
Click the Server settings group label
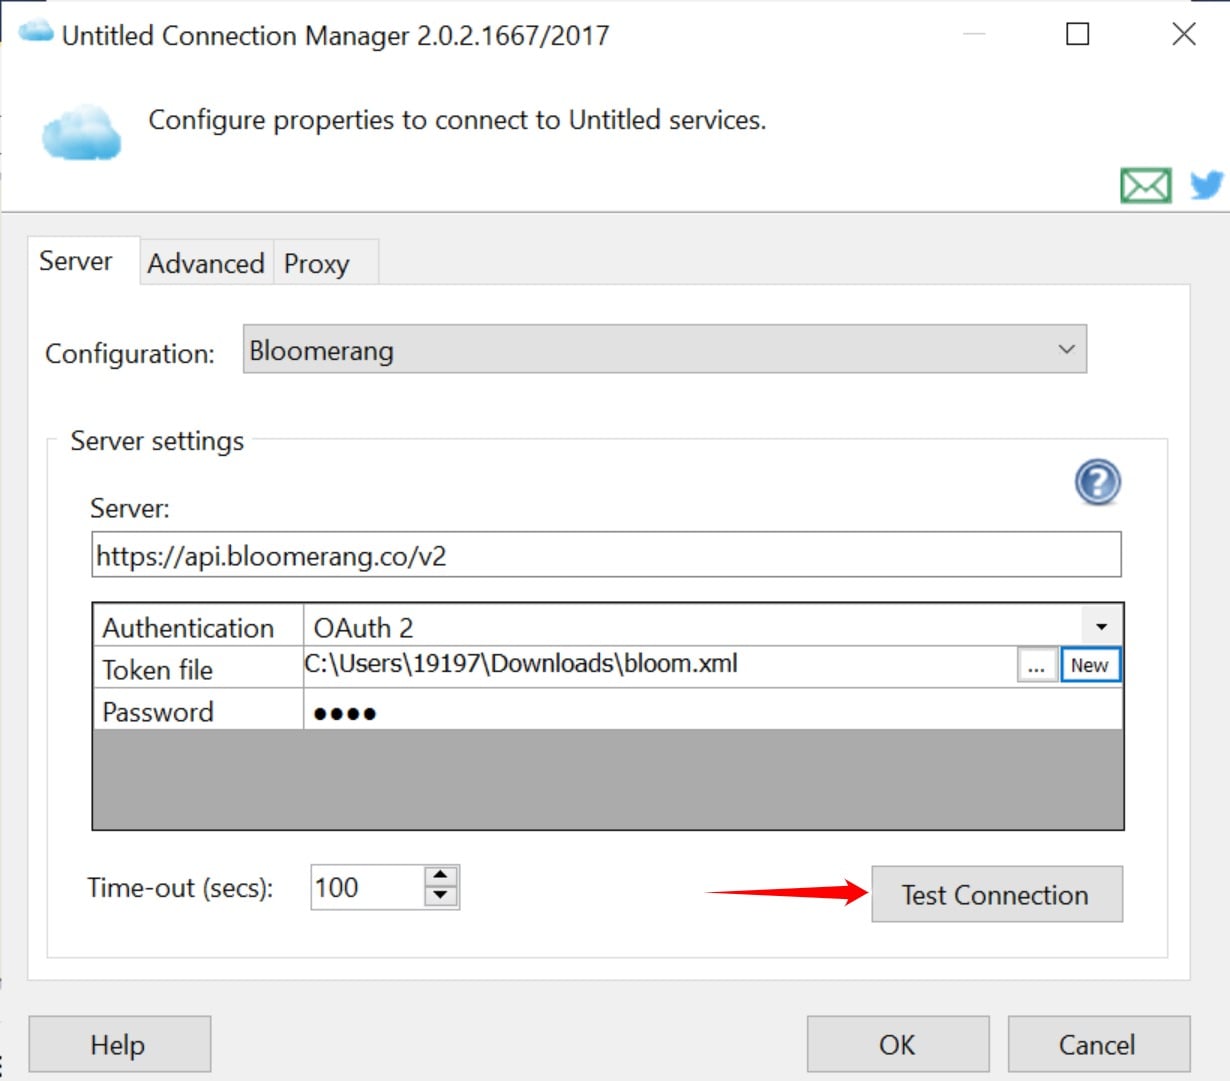click(x=157, y=441)
